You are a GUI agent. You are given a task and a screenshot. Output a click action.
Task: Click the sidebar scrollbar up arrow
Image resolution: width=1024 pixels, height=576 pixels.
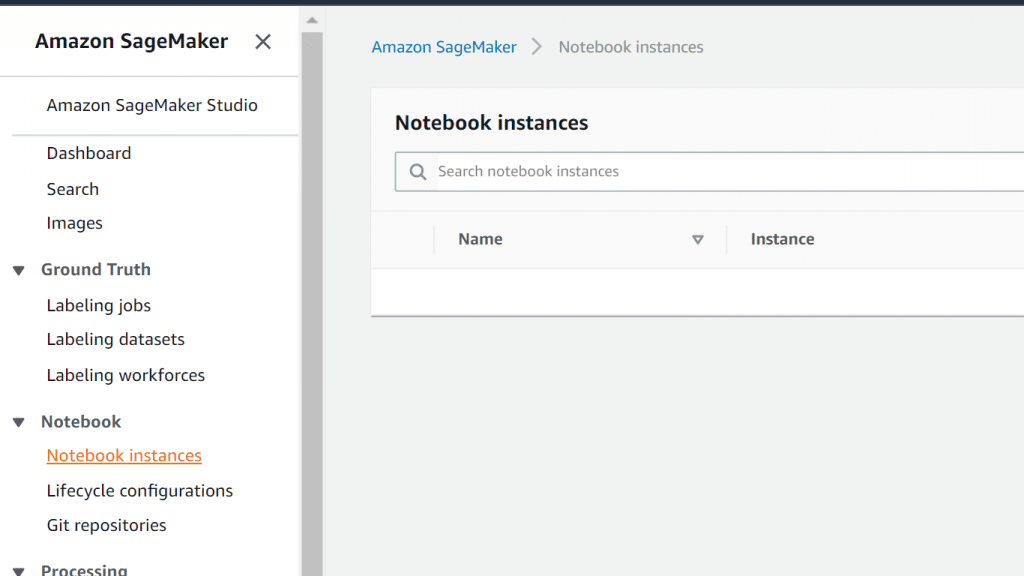(312, 20)
